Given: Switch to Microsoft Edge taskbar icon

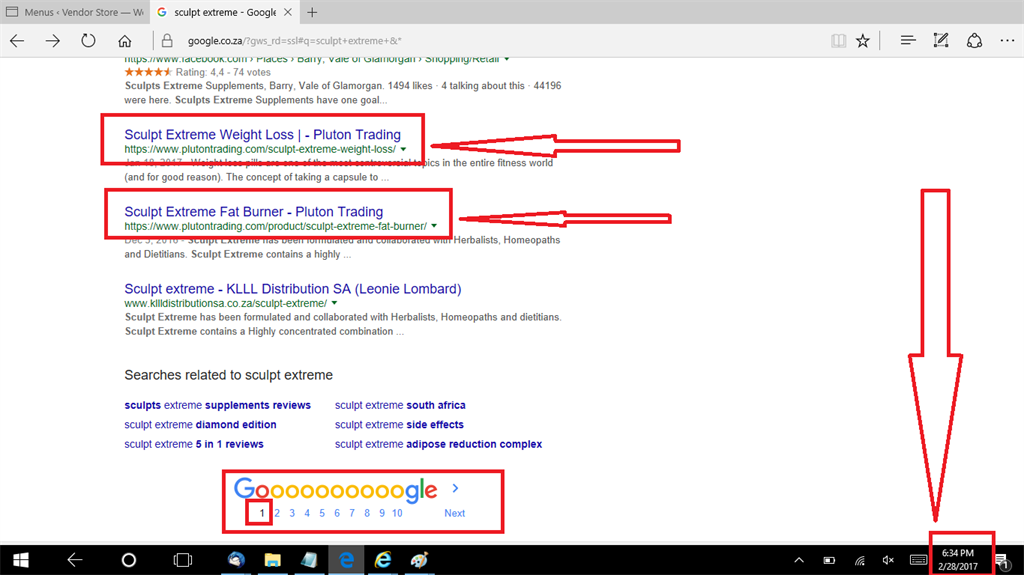Looking at the screenshot, I should [346, 560].
